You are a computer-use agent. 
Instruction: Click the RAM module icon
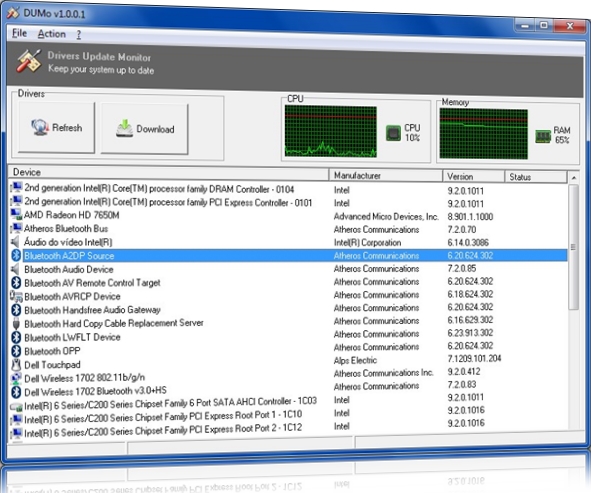tap(543, 136)
